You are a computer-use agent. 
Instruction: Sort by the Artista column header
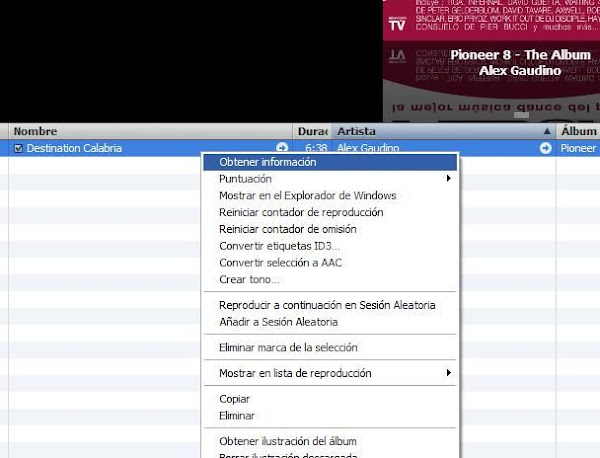[444, 131]
